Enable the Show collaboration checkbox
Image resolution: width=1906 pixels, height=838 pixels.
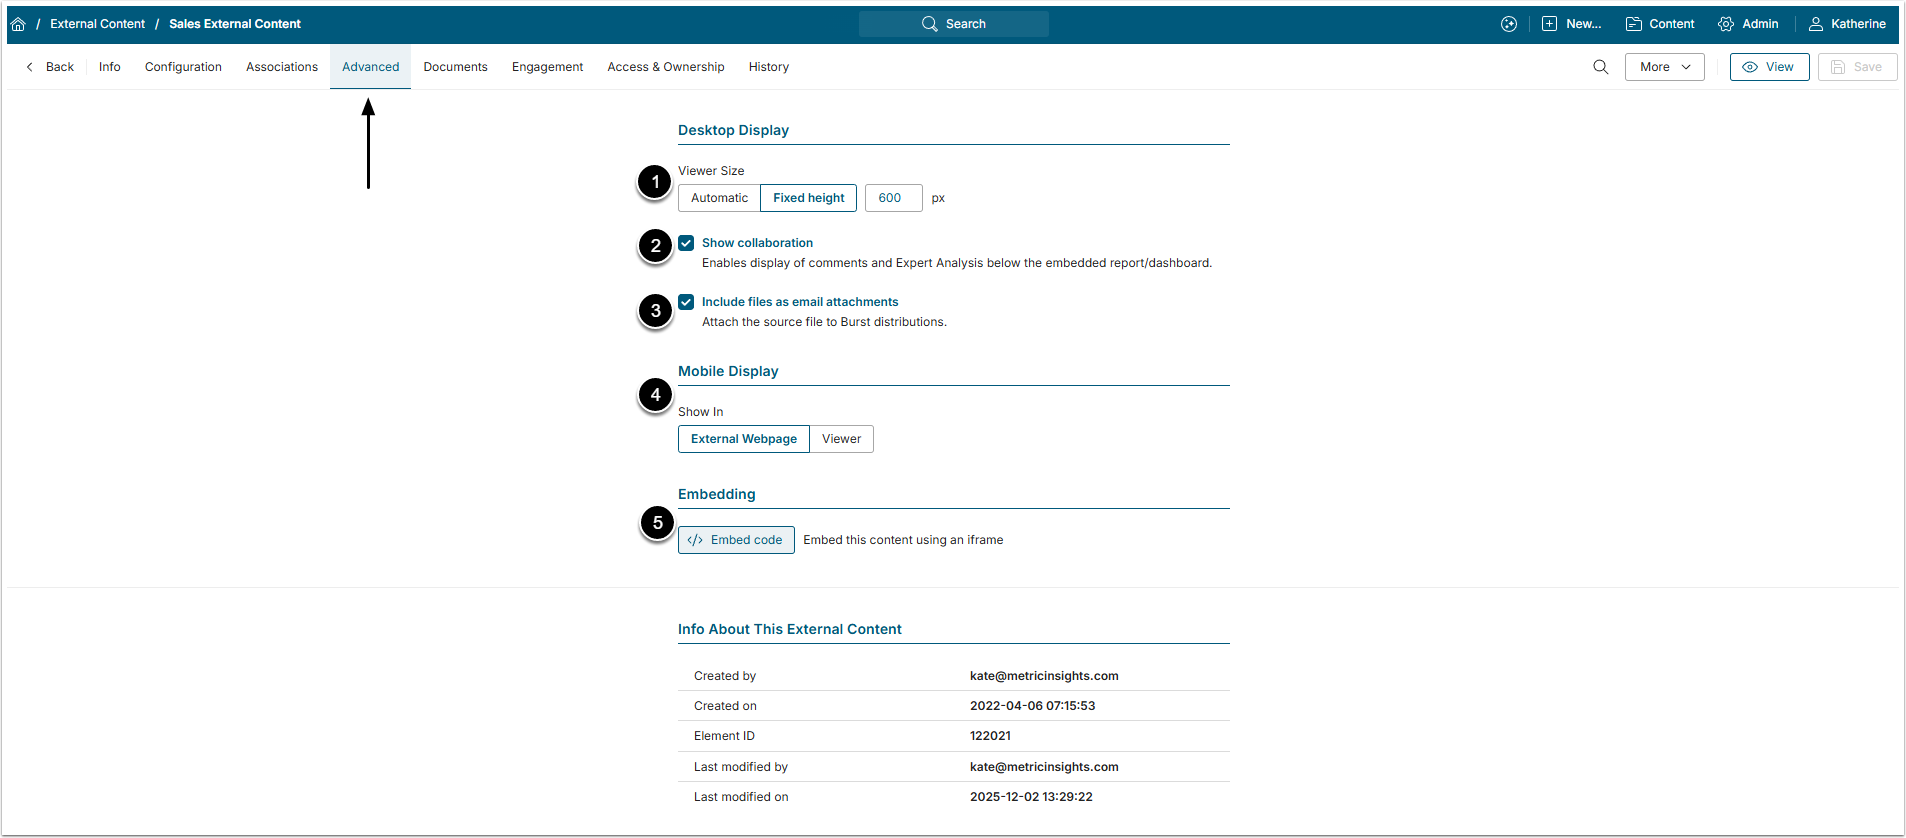pyautogui.click(x=686, y=243)
